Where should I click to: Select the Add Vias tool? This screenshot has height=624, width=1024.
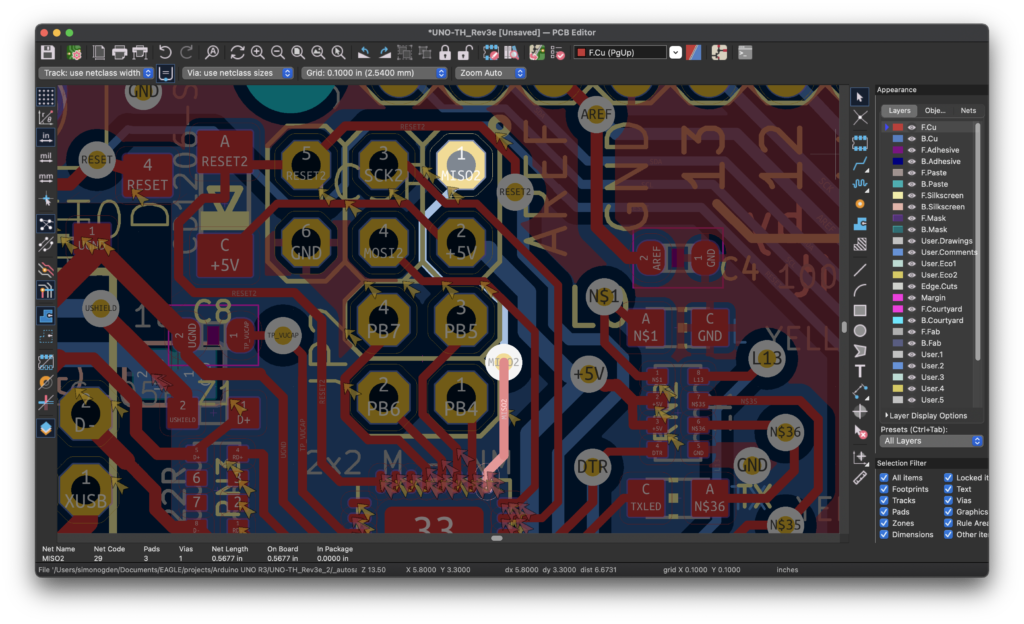pos(860,204)
